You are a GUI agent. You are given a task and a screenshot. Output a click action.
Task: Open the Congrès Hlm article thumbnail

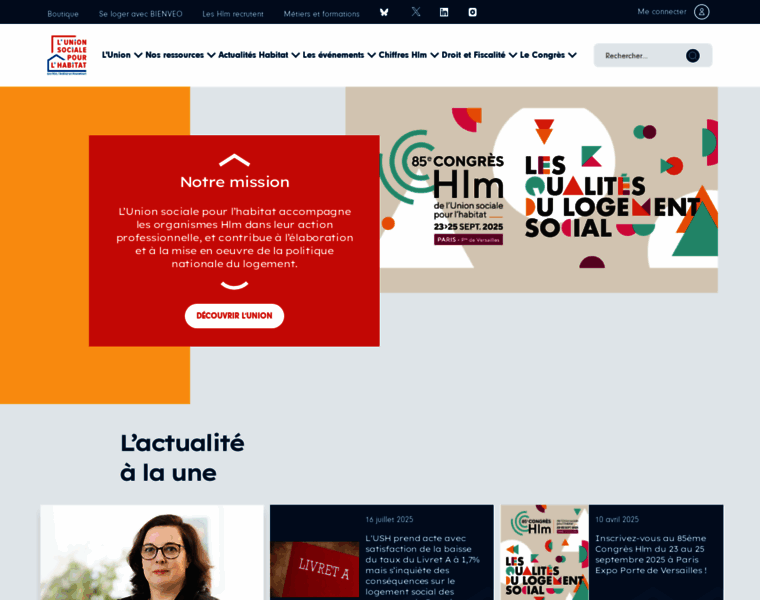click(545, 553)
